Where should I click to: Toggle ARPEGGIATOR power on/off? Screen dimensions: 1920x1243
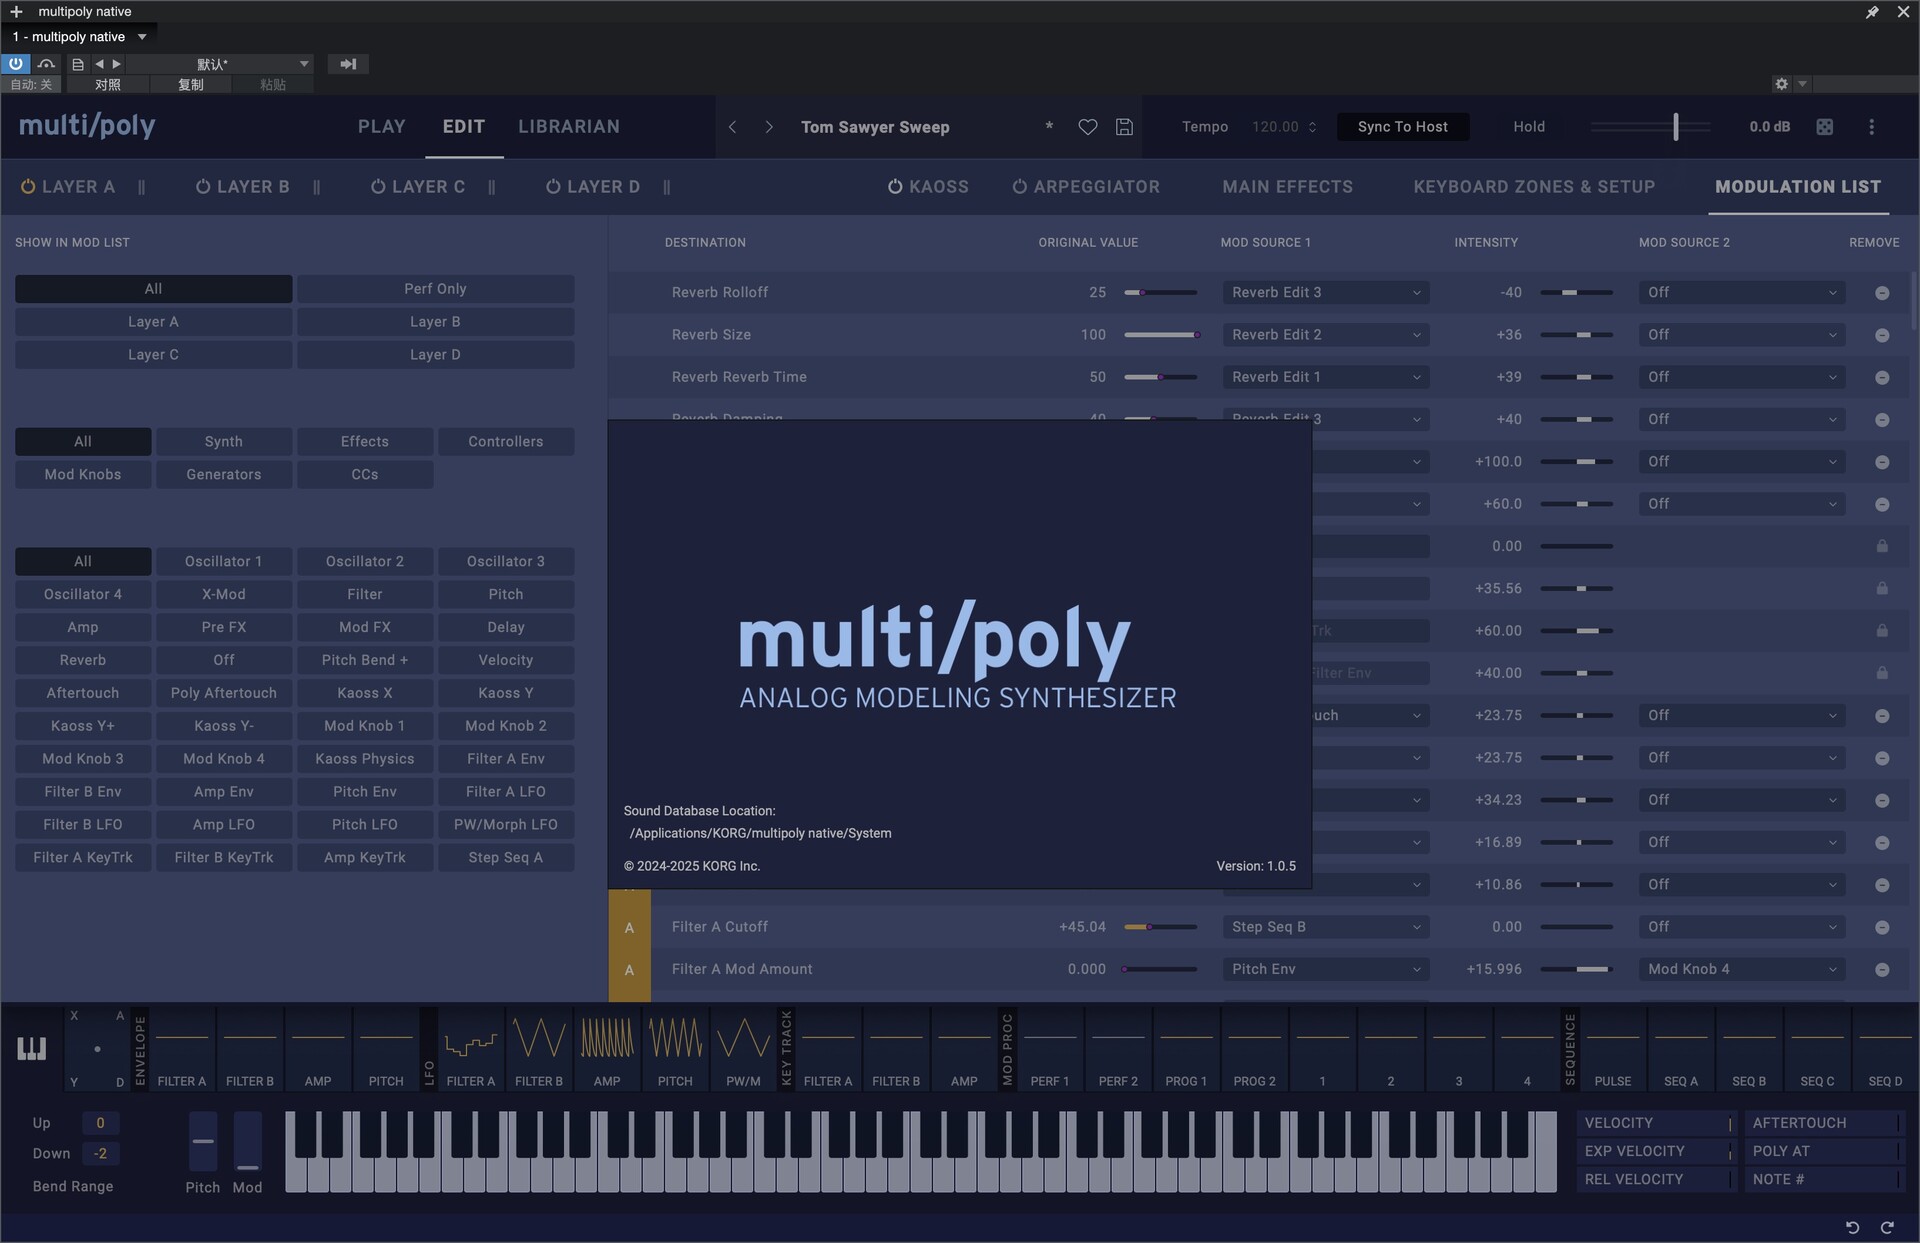click(x=1020, y=187)
